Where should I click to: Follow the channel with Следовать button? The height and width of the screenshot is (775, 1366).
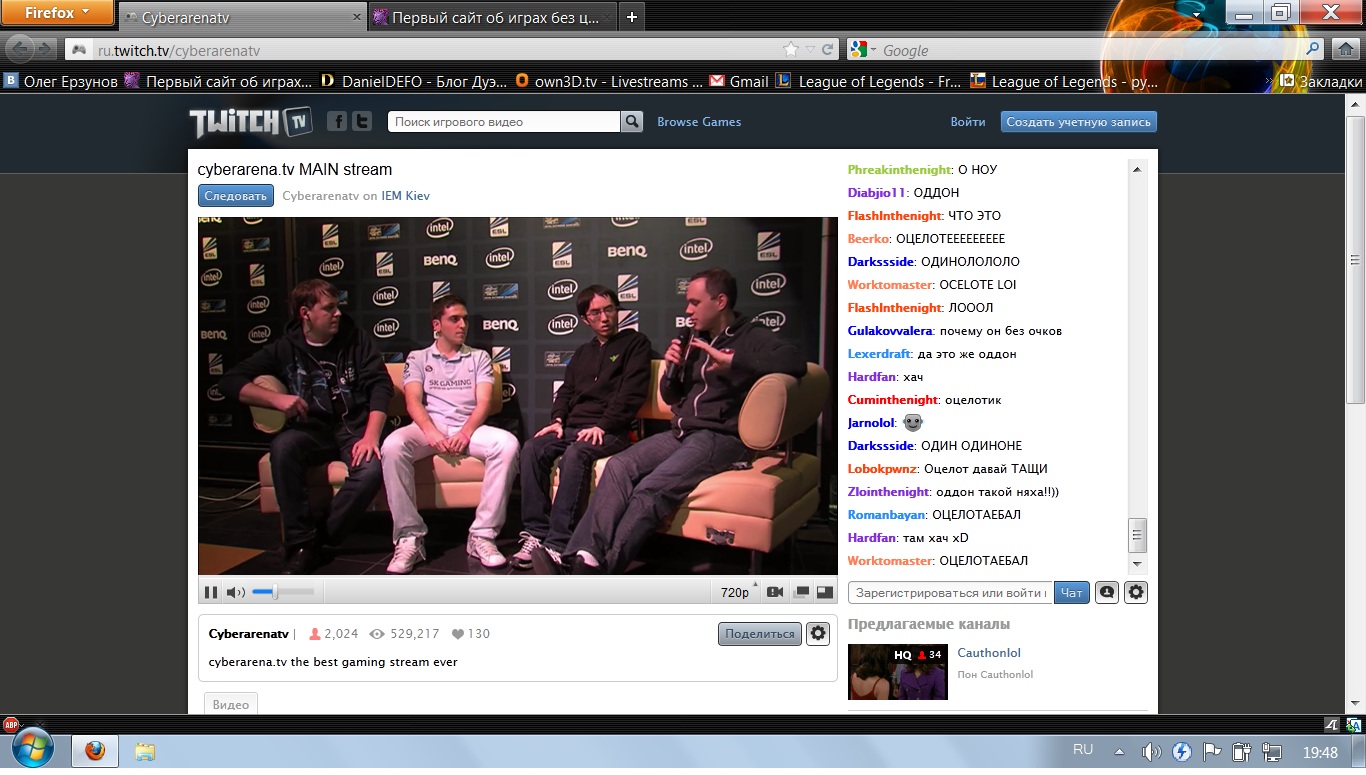click(236, 196)
